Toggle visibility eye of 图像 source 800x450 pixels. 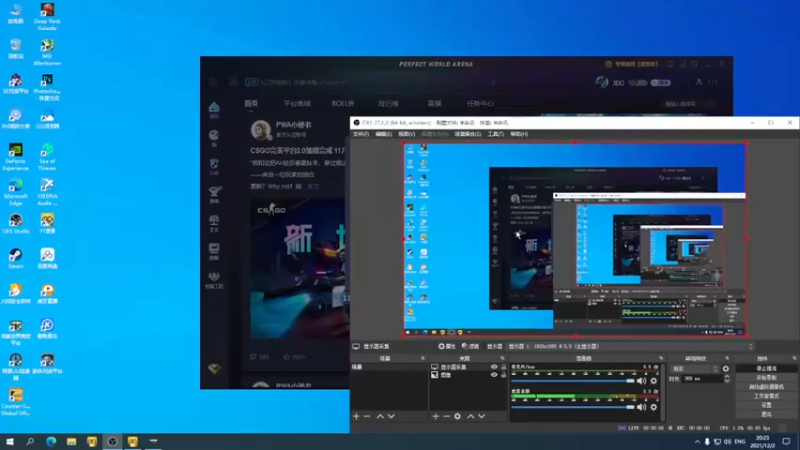[x=494, y=374]
